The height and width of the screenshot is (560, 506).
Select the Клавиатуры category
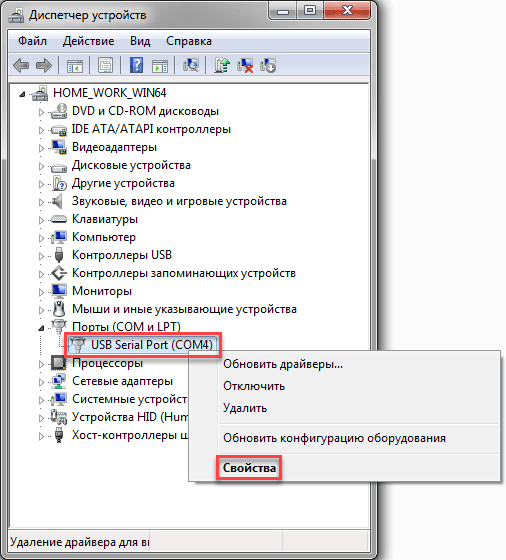105,219
